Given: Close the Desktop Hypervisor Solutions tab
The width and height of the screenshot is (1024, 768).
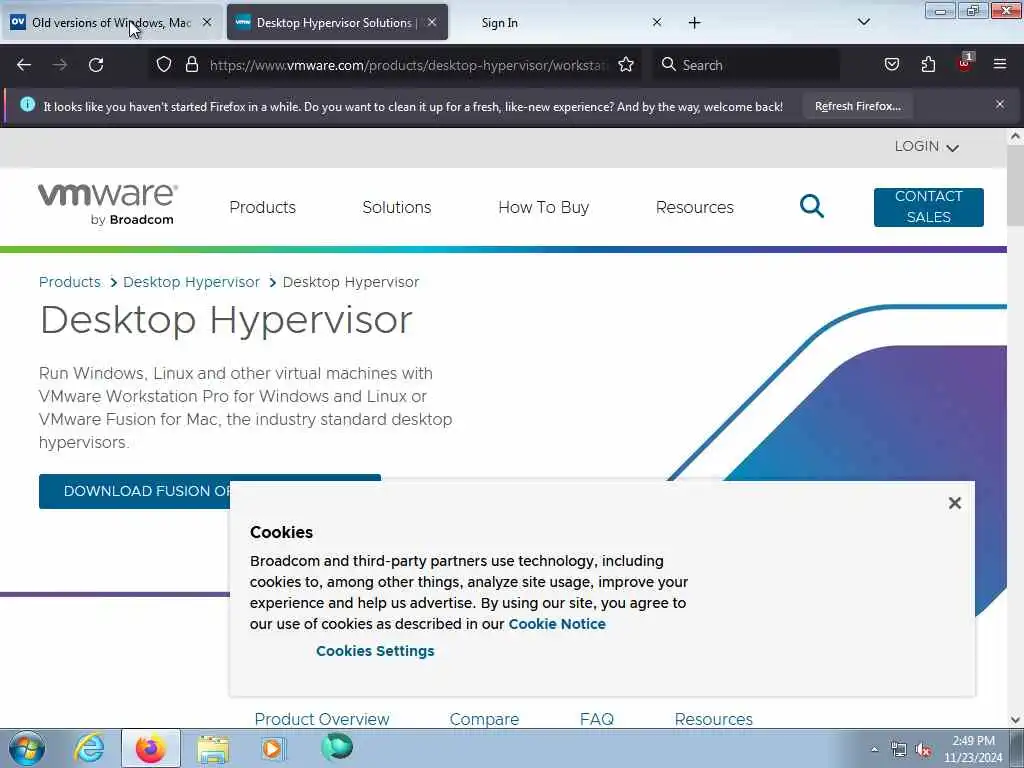Looking at the screenshot, I should [432, 22].
